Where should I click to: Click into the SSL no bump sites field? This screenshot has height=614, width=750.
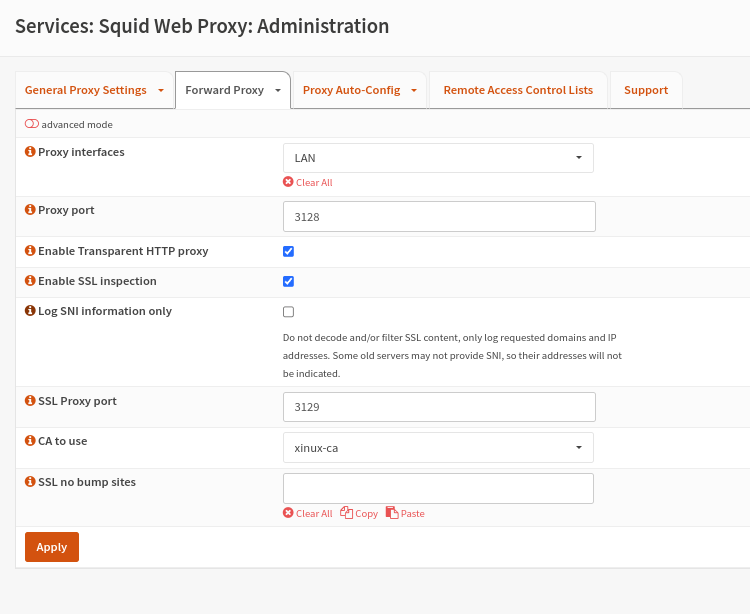[438, 488]
